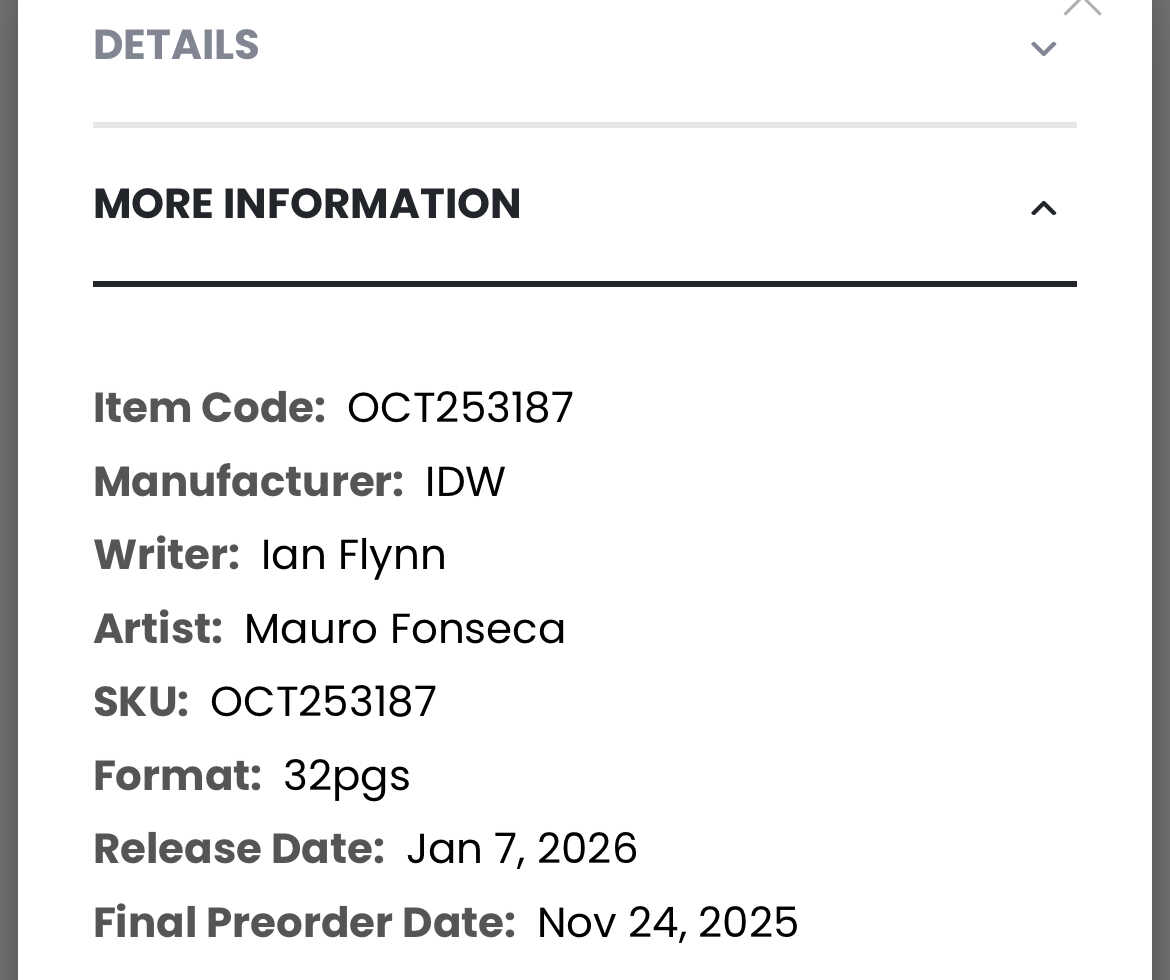Screen dimensions: 1170x980
Task: Click artist name Mauro Fonseca
Action: pos(405,629)
